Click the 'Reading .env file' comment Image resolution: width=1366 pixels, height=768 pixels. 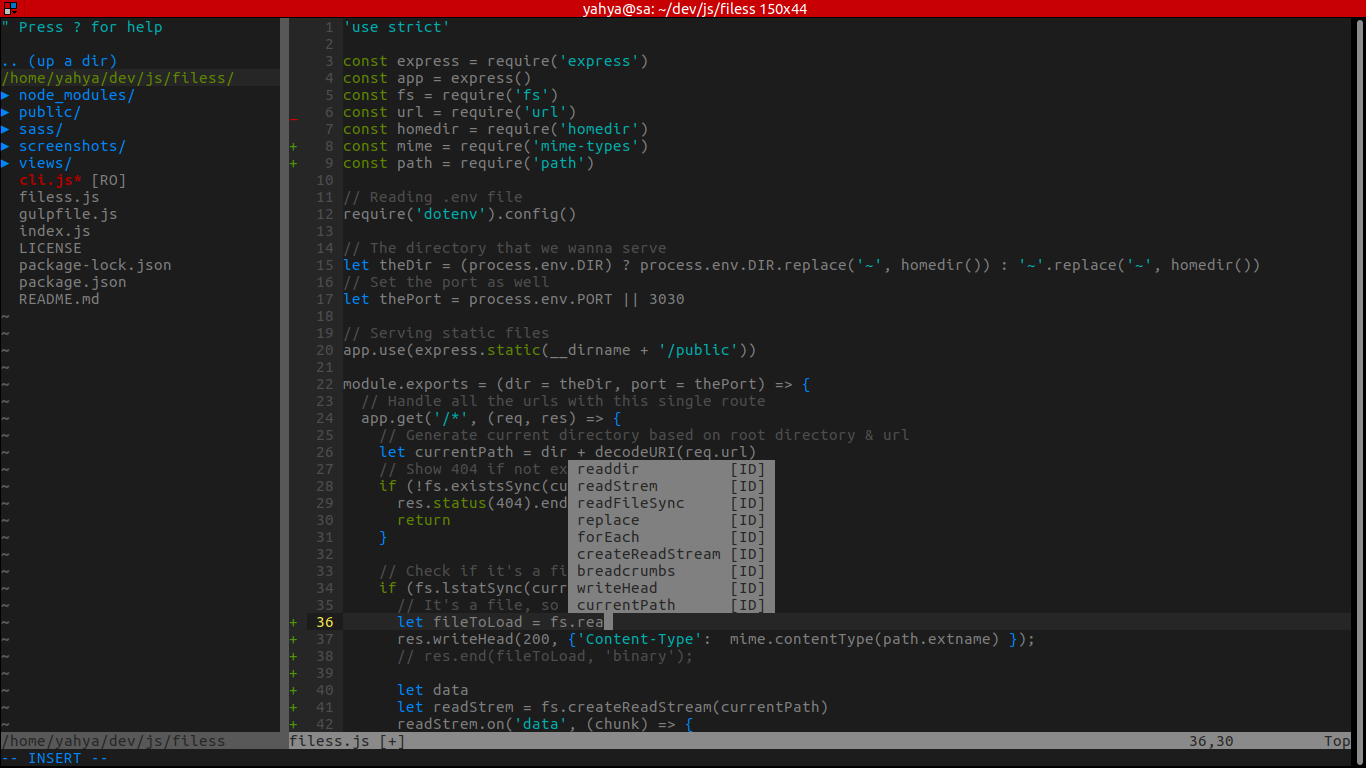coord(433,197)
